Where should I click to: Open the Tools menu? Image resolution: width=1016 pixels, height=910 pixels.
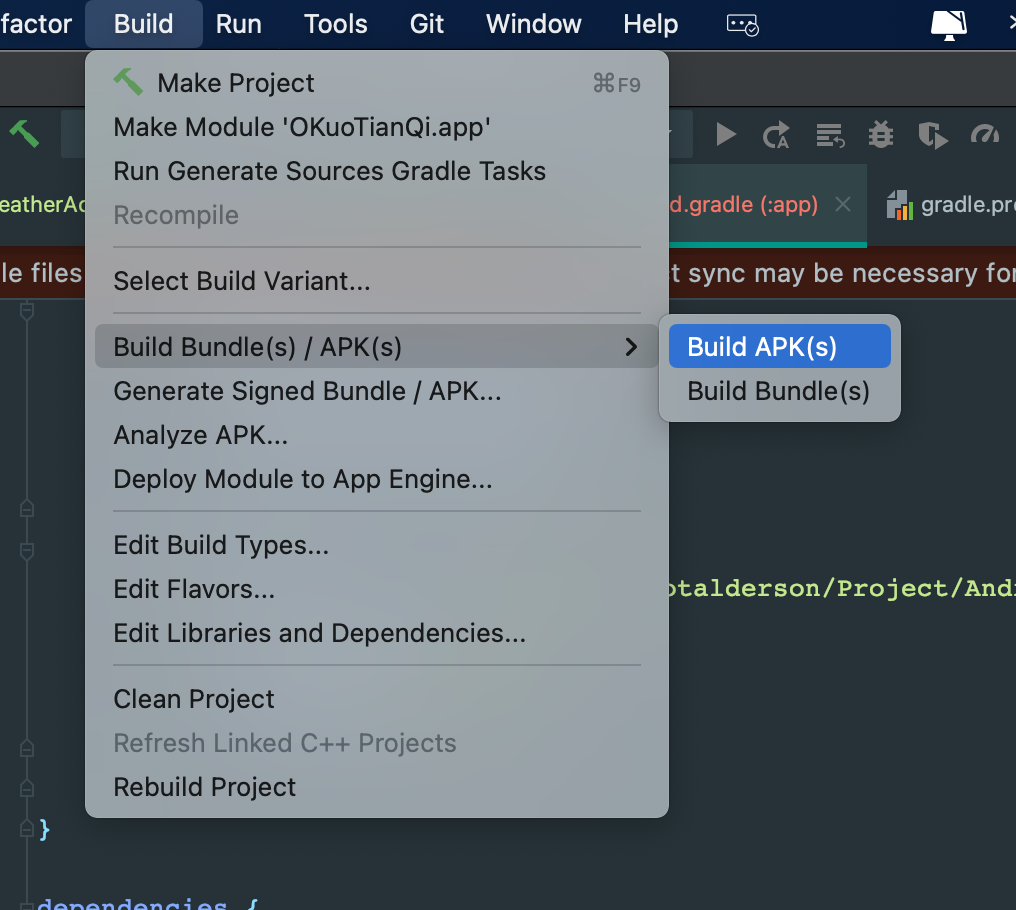pos(336,24)
